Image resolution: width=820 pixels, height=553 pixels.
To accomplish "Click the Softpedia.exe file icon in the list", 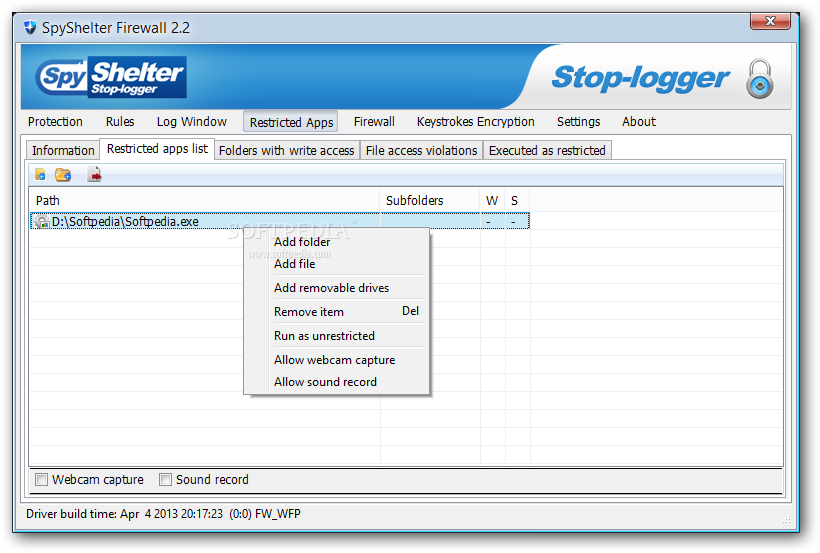I will point(41,222).
